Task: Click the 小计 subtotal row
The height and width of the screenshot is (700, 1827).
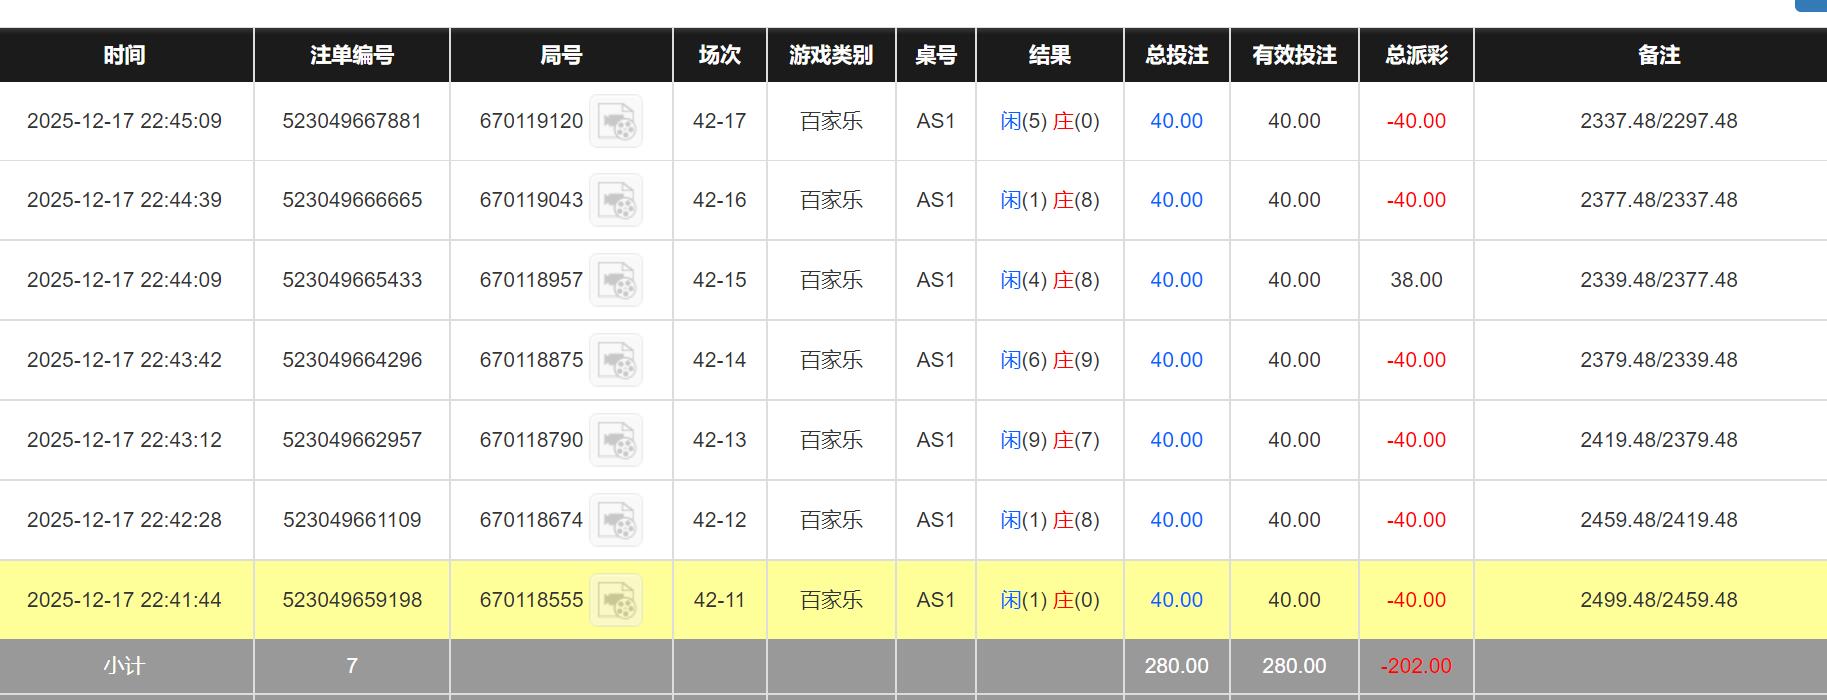Action: pyautogui.click(x=124, y=665)
